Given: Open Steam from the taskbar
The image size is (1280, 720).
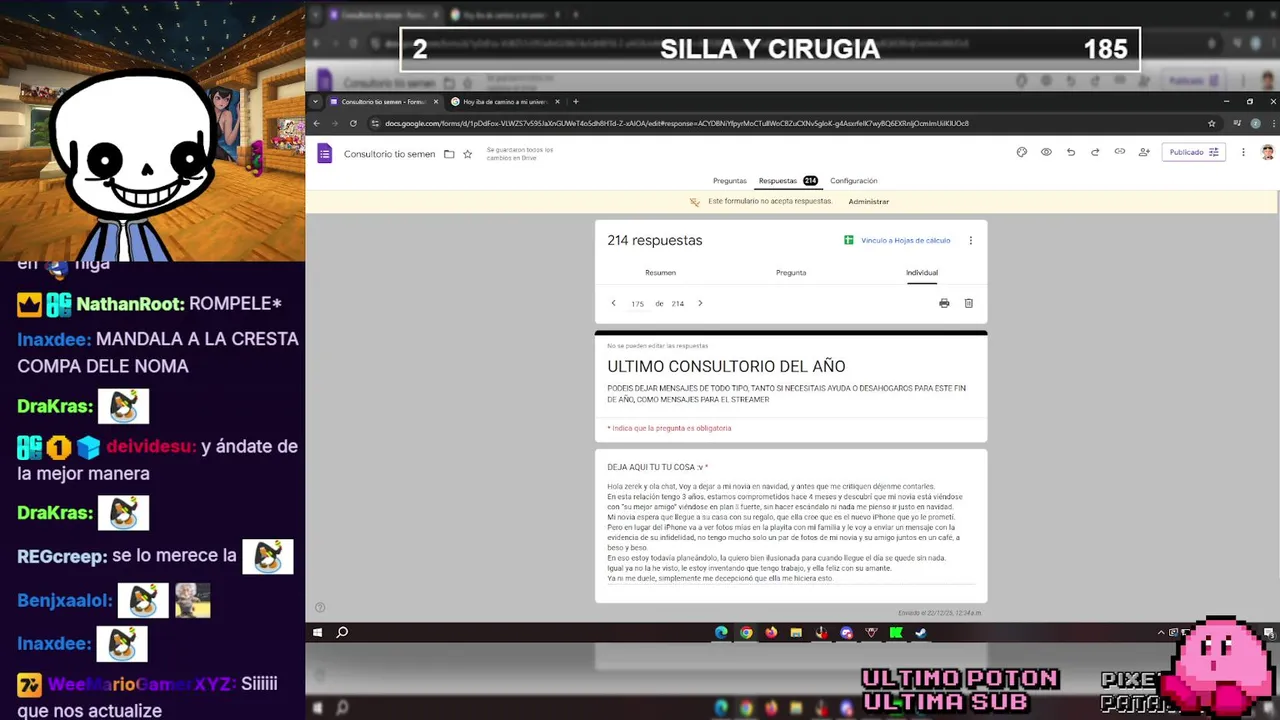Looking at the screenshot, I should pyautogui.click(x=921, y=632).
